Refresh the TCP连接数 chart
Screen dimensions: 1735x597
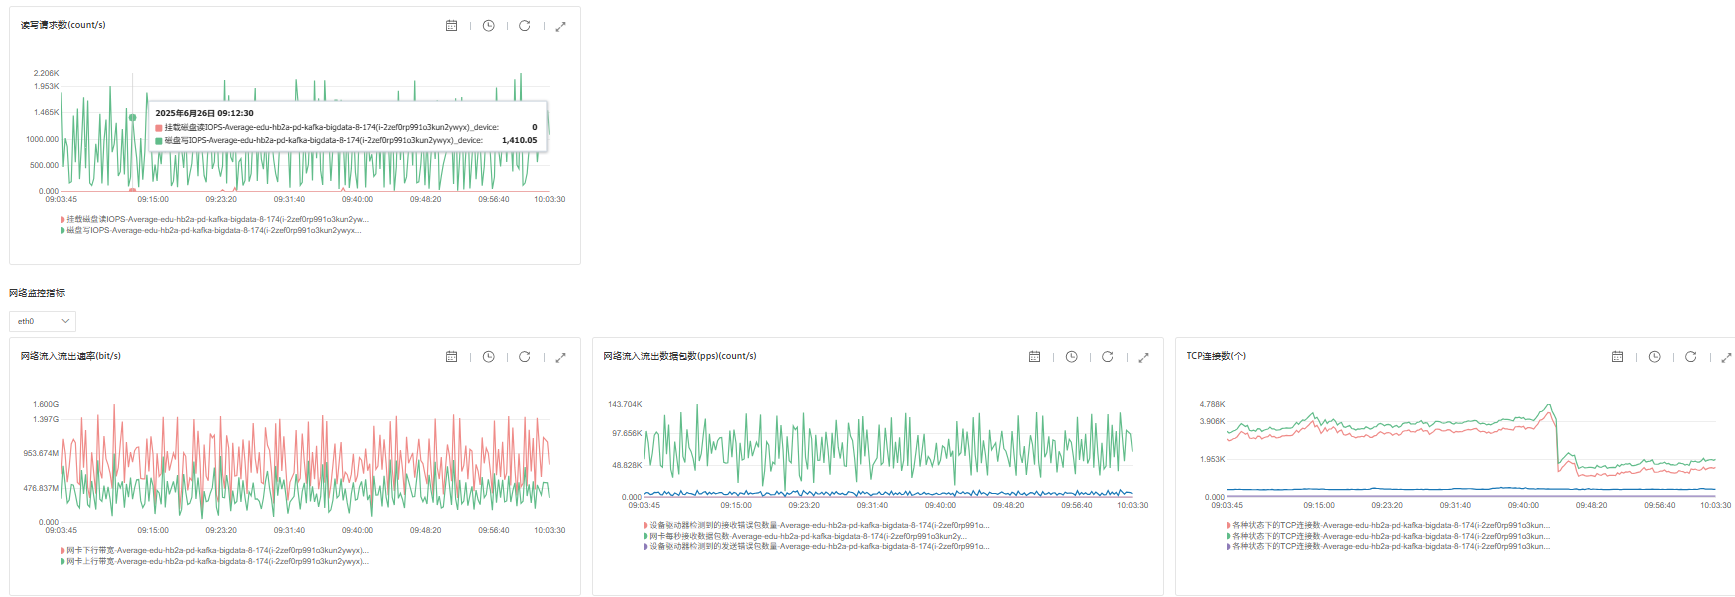1690,357
